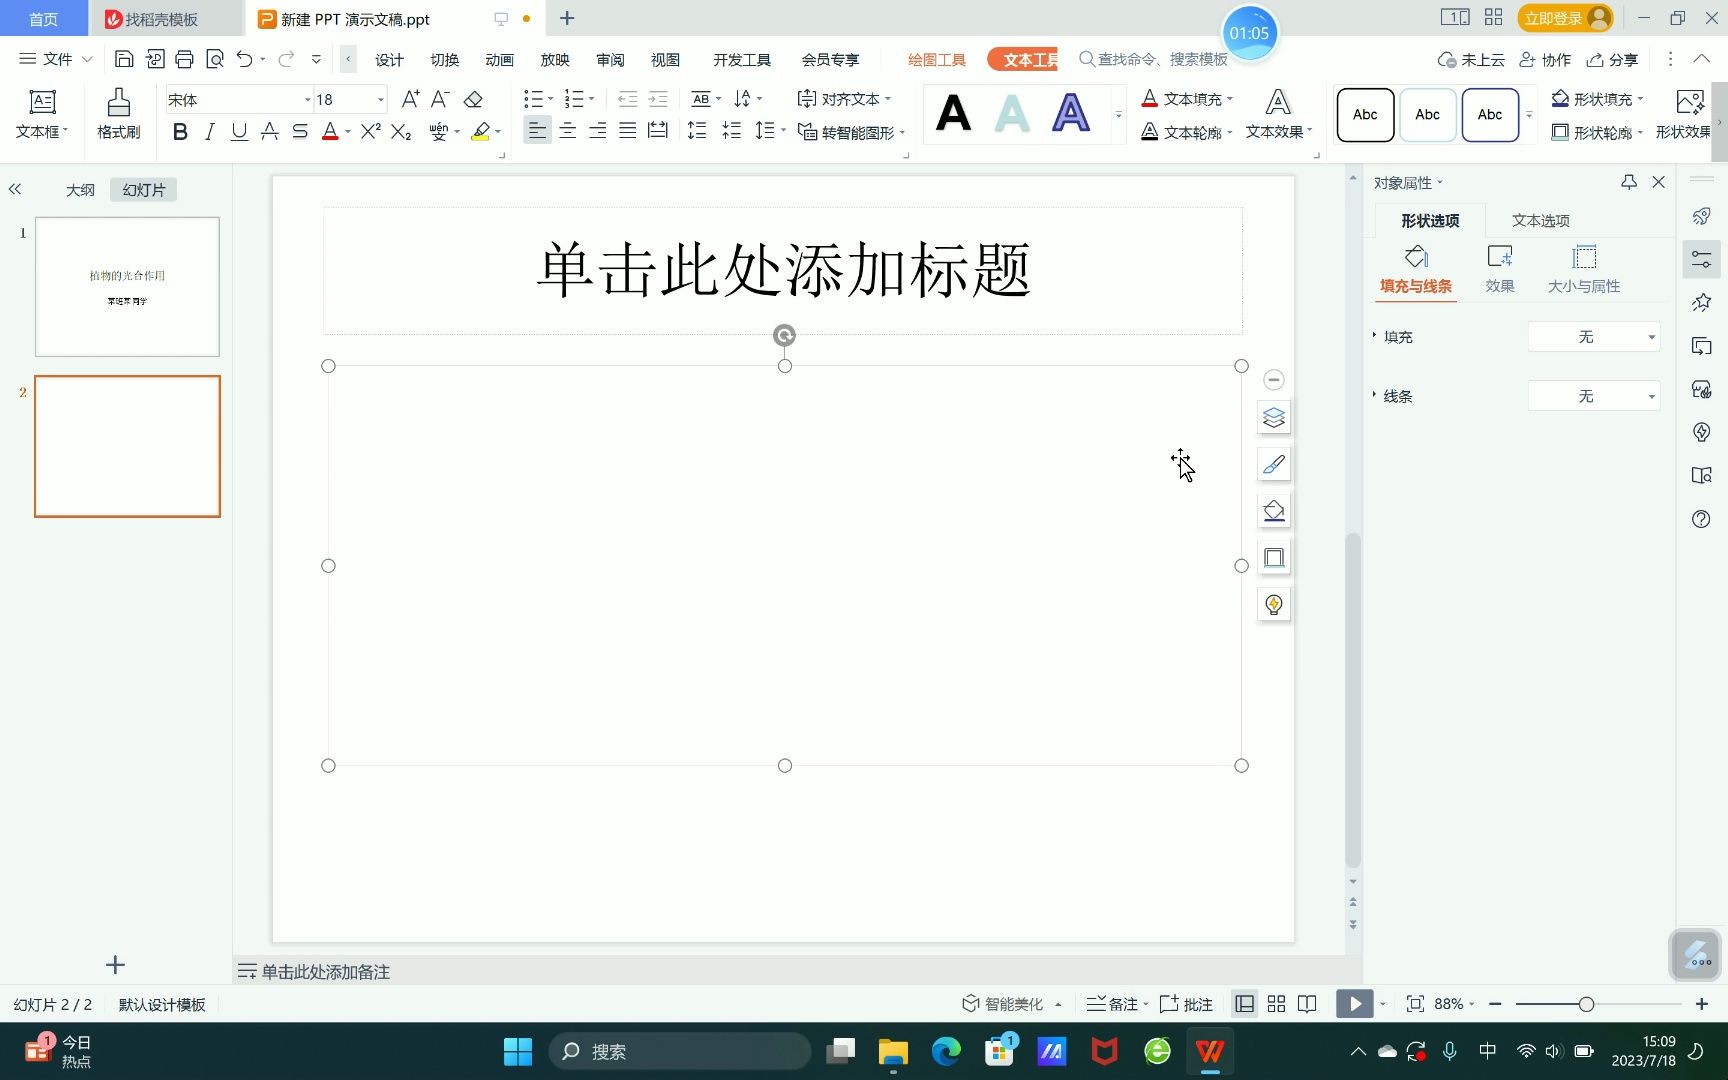The width and height of the screenshot is (1728, 1080).
Task: Decrease the indent level
Action: (627, 99)
